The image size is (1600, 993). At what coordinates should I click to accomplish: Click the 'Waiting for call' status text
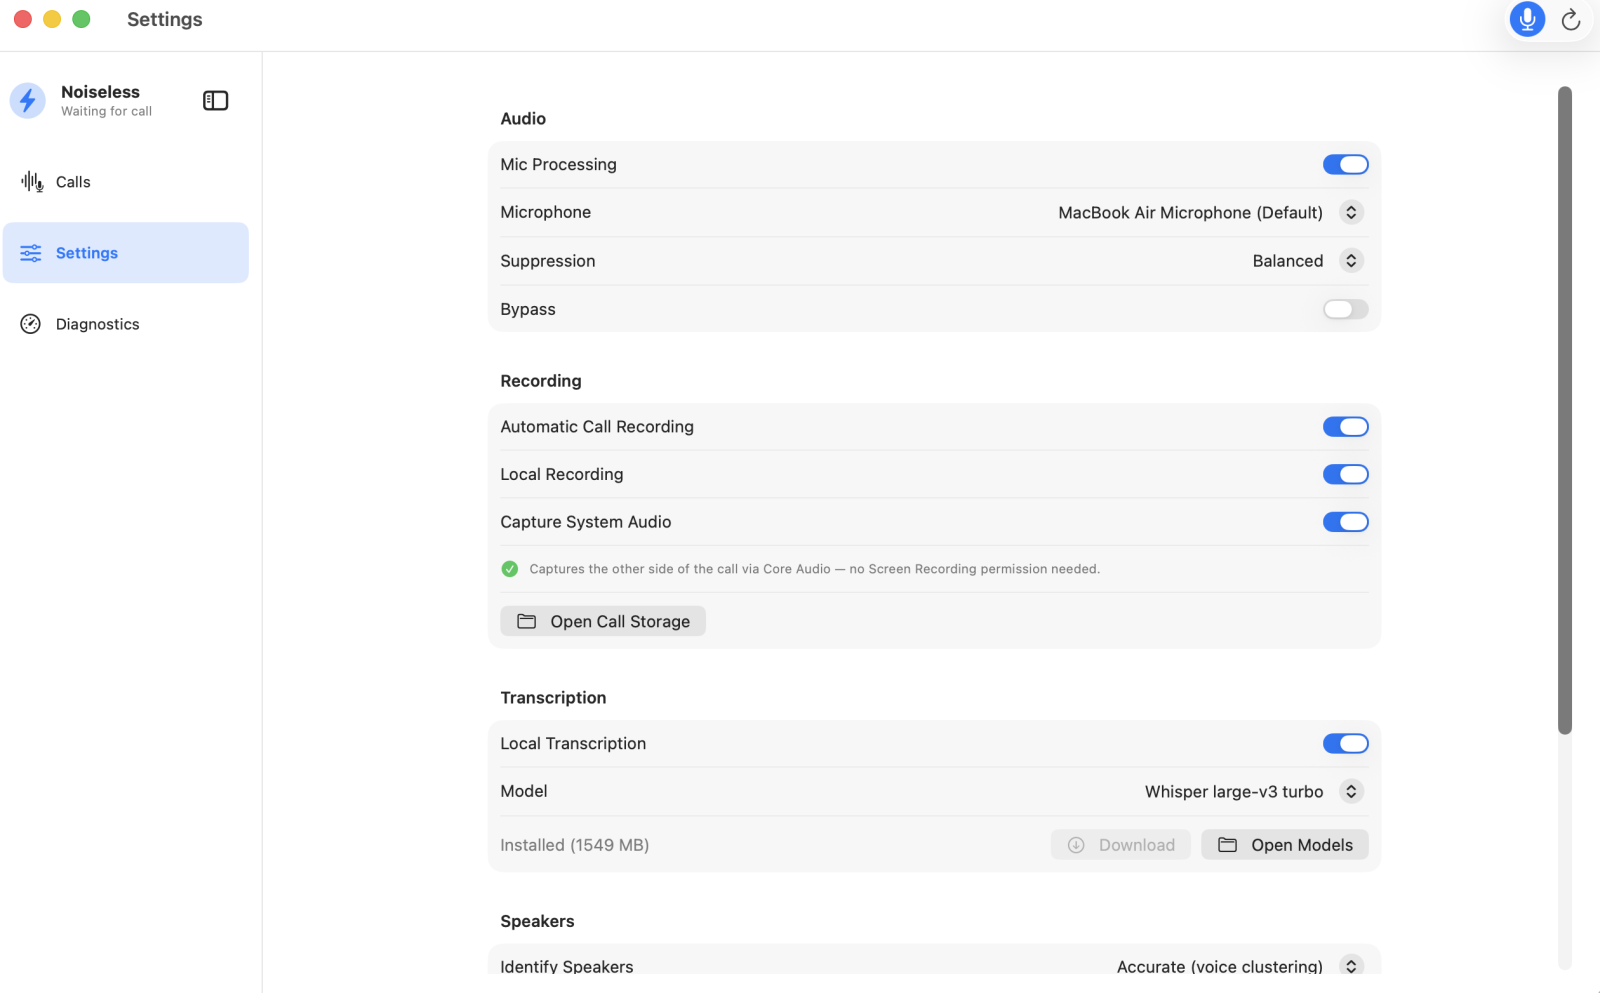pos(106,111)
